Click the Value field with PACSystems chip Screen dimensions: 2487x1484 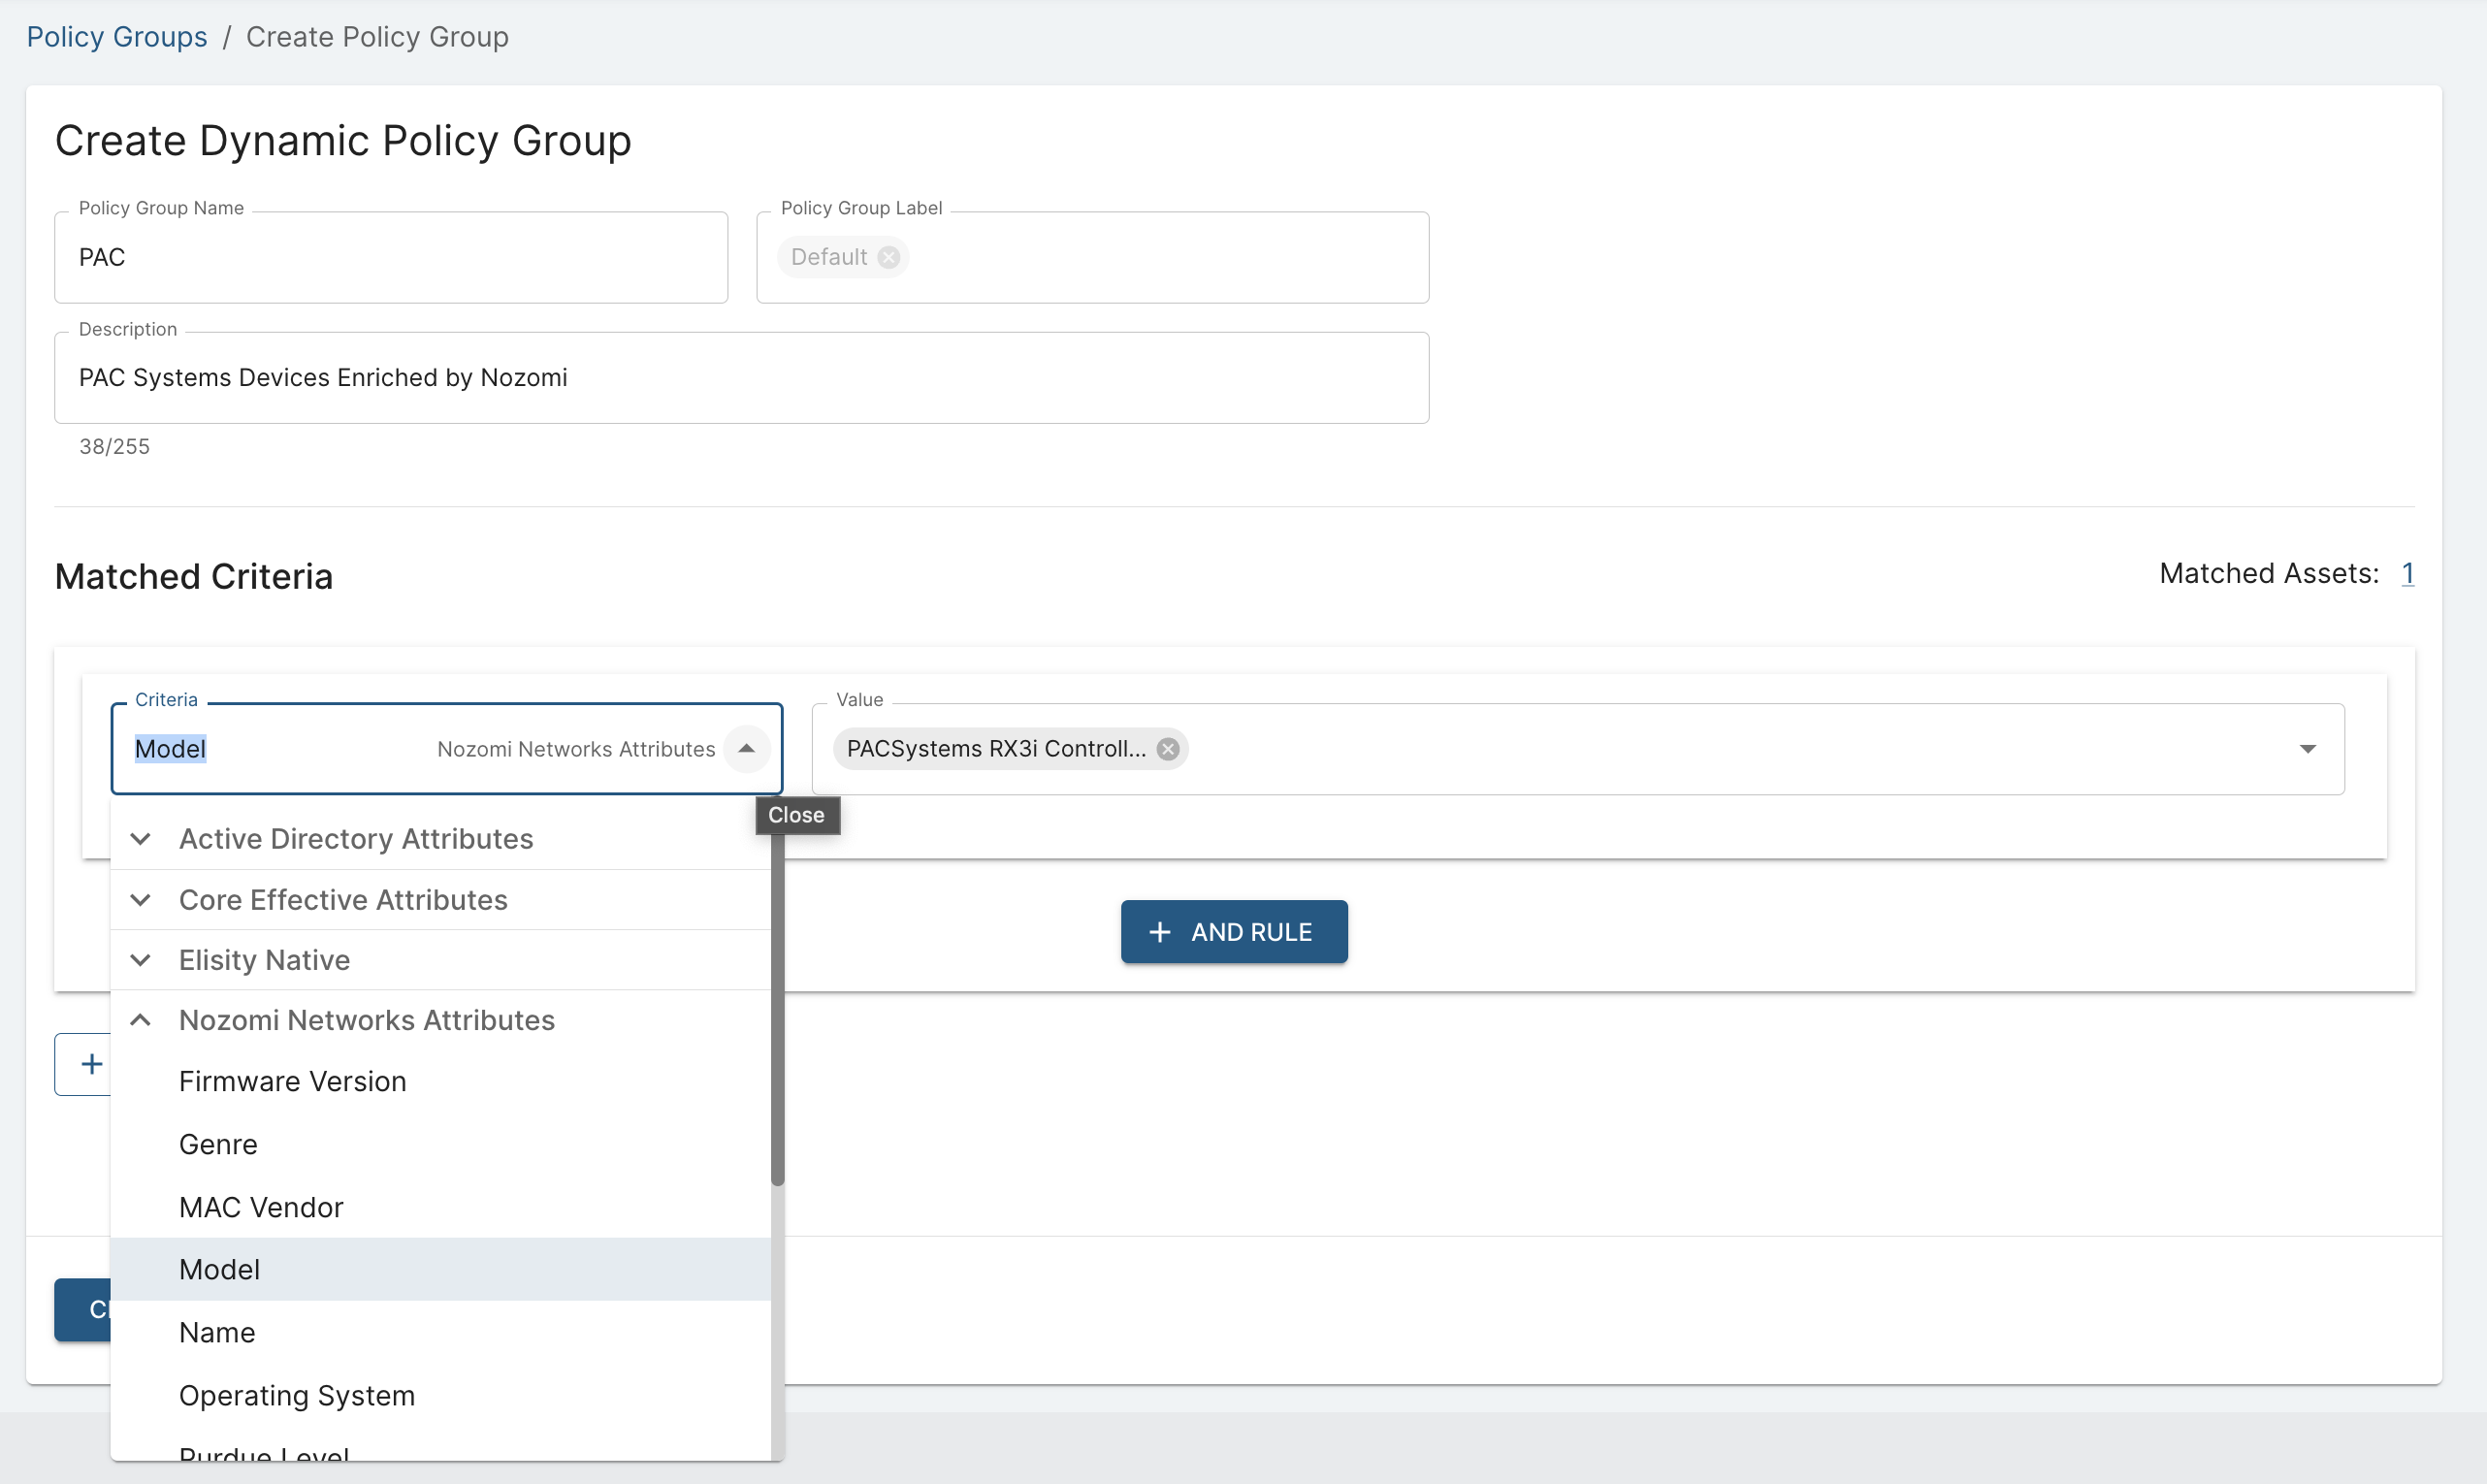click(x=1577, y=749)
